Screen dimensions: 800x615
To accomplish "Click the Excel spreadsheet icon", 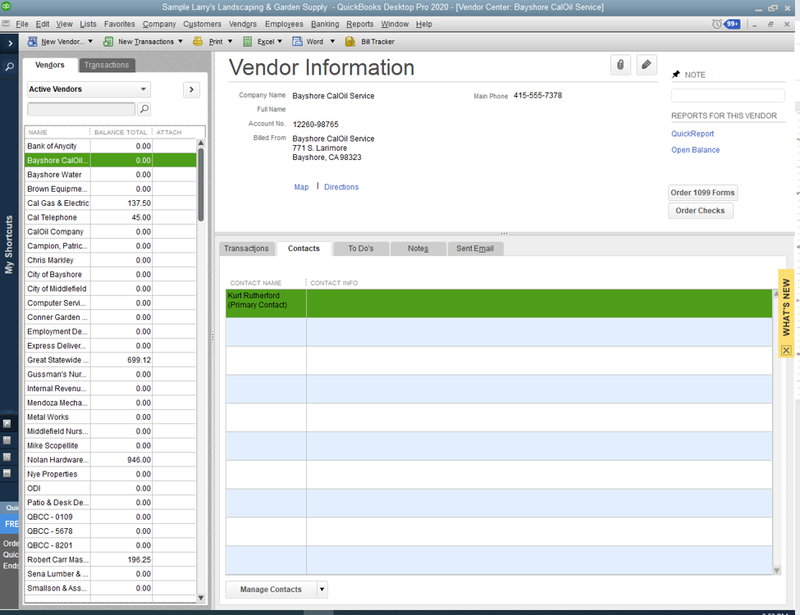I will pos(247,42).
